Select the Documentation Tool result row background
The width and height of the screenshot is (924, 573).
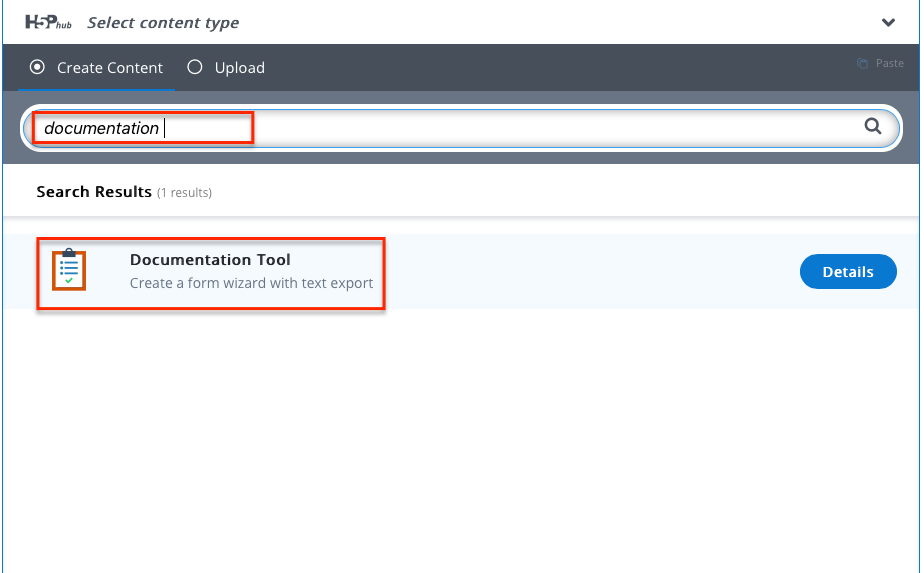click(x=461, y=272)
